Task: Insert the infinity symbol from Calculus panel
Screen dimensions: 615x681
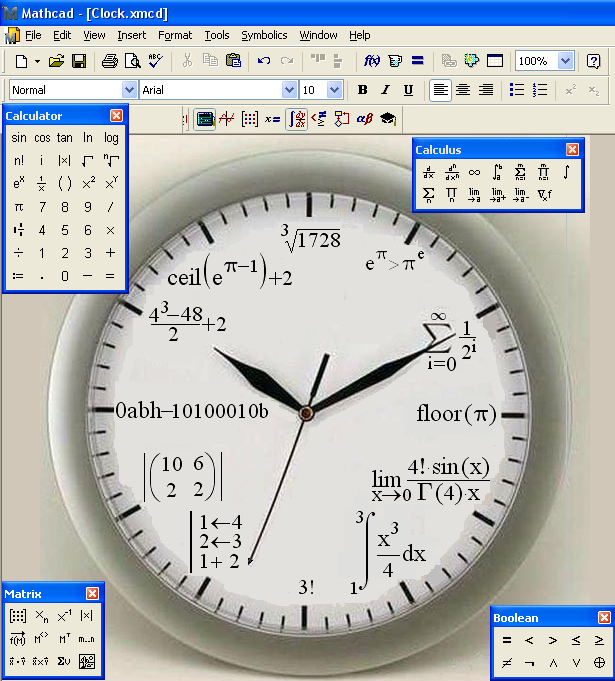Action: tap(474, 172)
